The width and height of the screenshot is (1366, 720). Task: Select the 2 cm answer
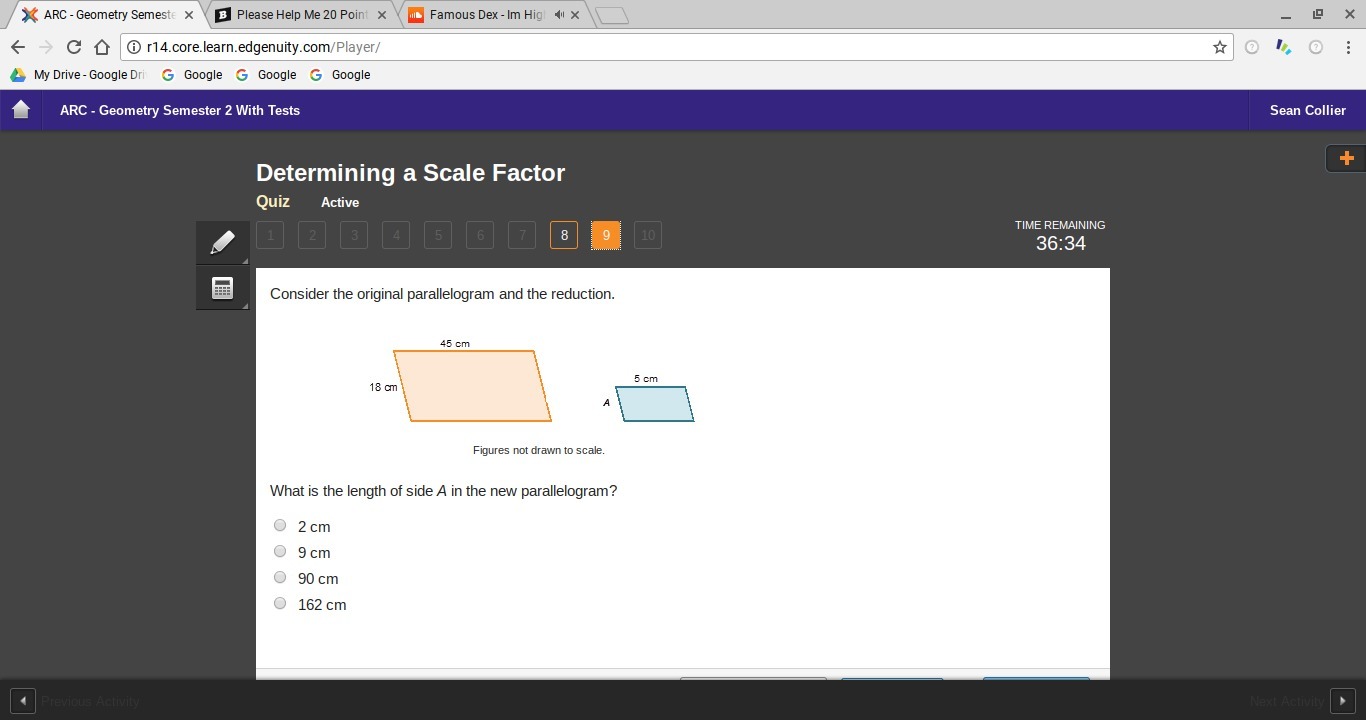(280, 525)
